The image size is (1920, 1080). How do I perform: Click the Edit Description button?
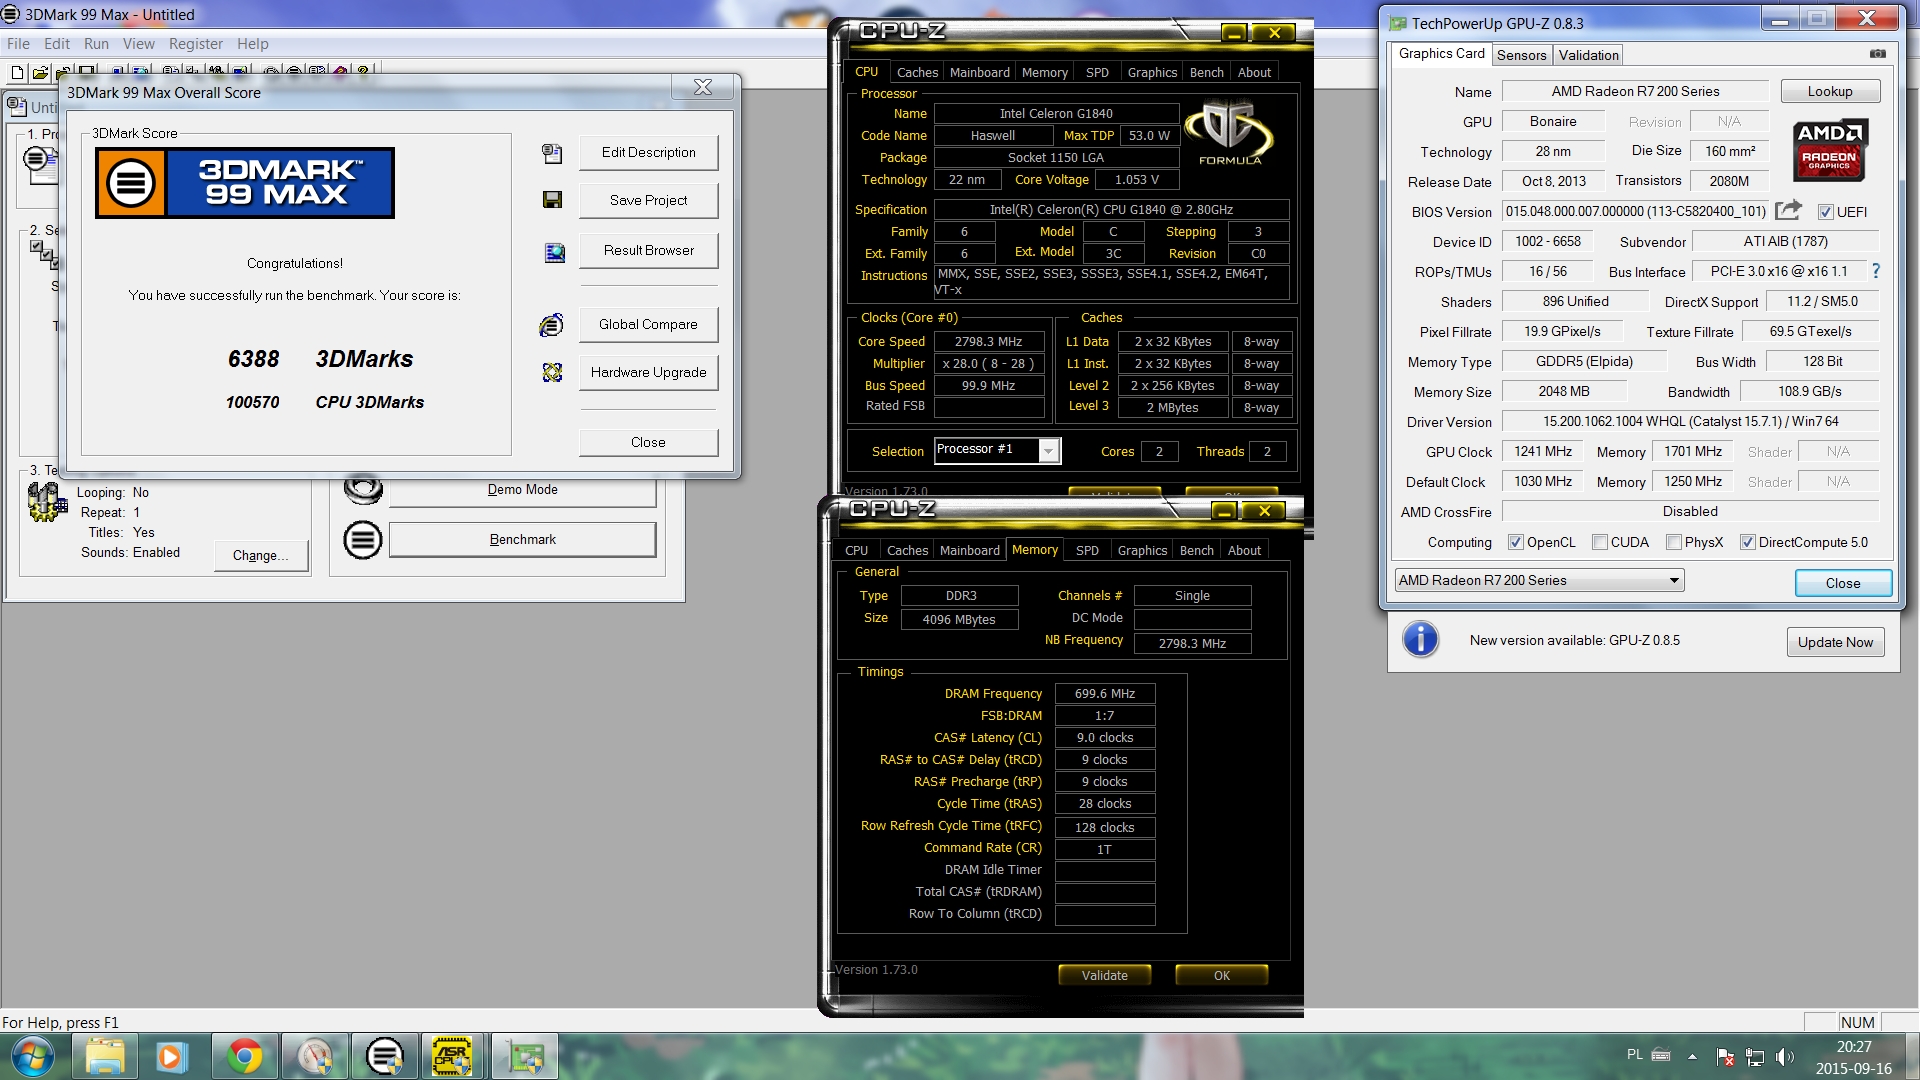pos(648,152)
